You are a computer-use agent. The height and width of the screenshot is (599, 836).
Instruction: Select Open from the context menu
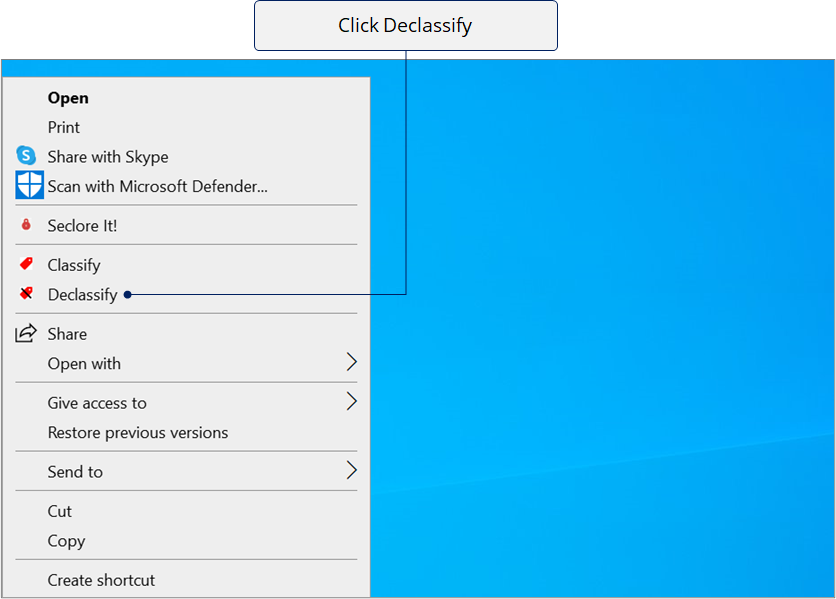pos(186,98)
